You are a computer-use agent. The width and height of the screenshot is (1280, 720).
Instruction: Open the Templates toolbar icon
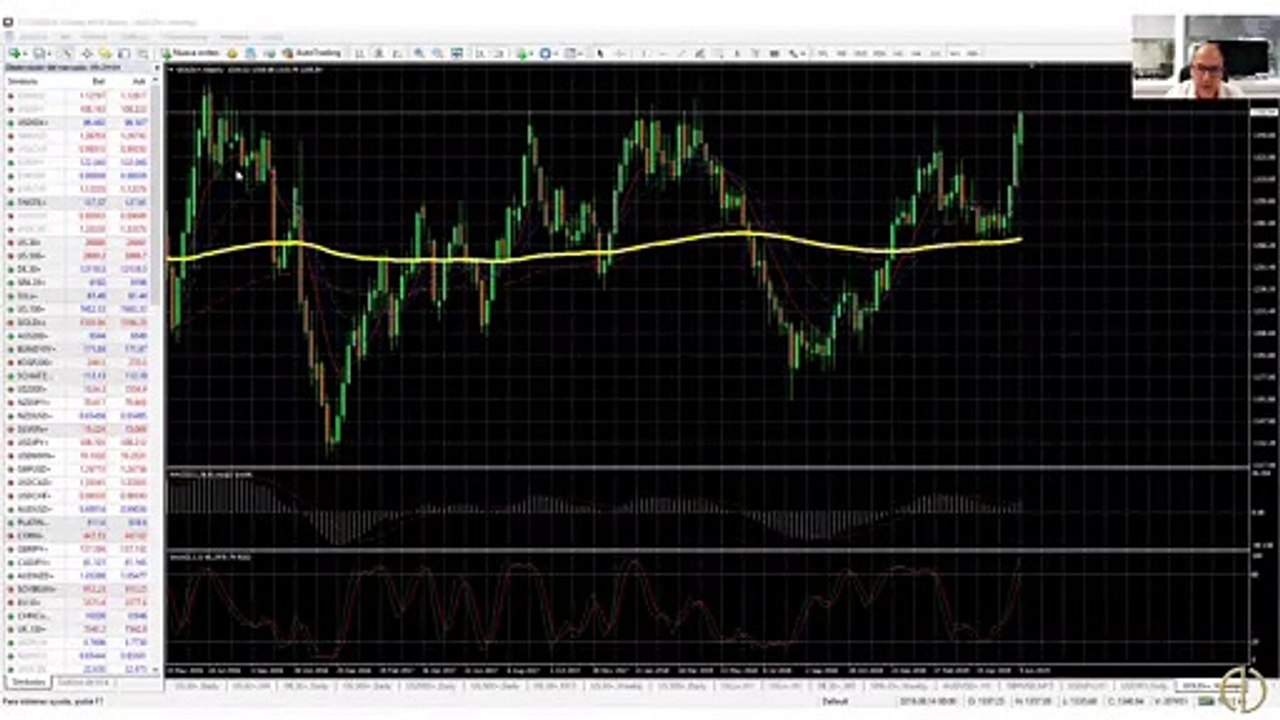[570, 53]
